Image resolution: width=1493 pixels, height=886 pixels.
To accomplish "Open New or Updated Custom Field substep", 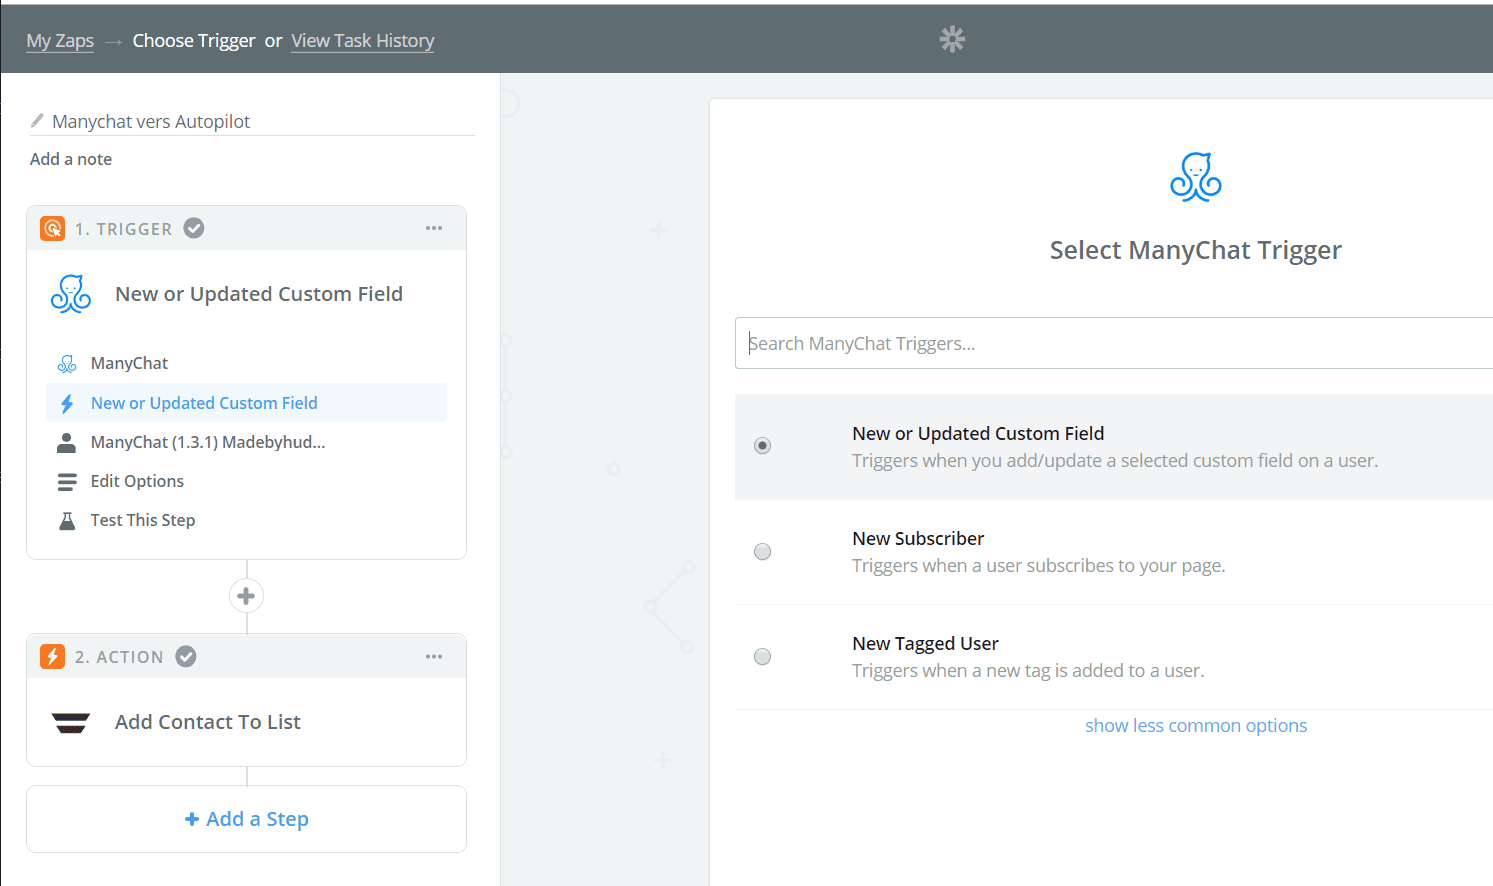I will (246, 403).
